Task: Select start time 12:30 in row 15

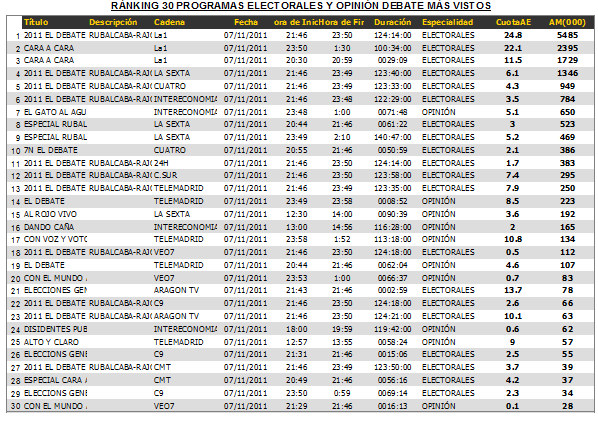Action: (297, 214)
